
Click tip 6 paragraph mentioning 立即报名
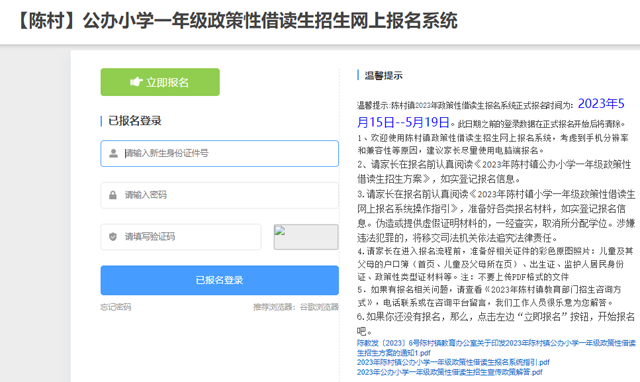tap(496, 324)
